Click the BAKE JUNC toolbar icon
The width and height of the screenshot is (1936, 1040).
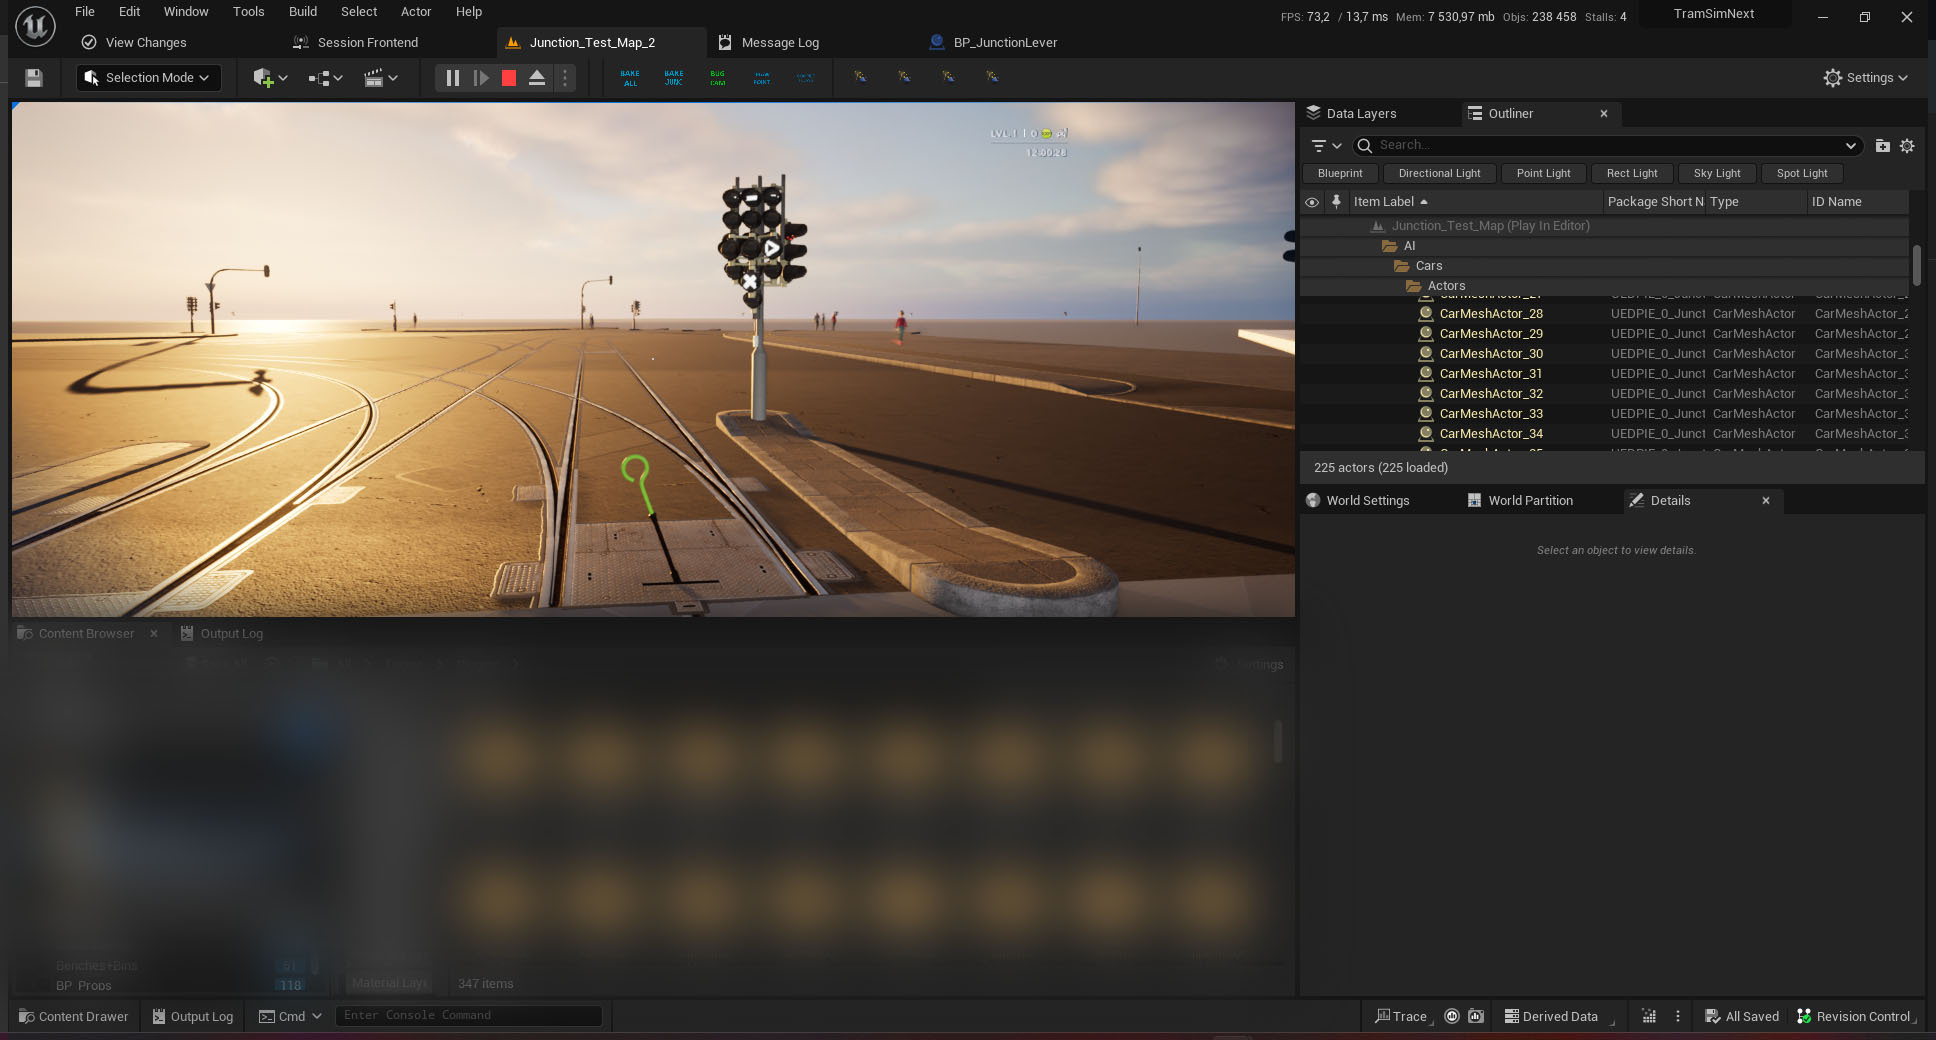tap(674, 78)
